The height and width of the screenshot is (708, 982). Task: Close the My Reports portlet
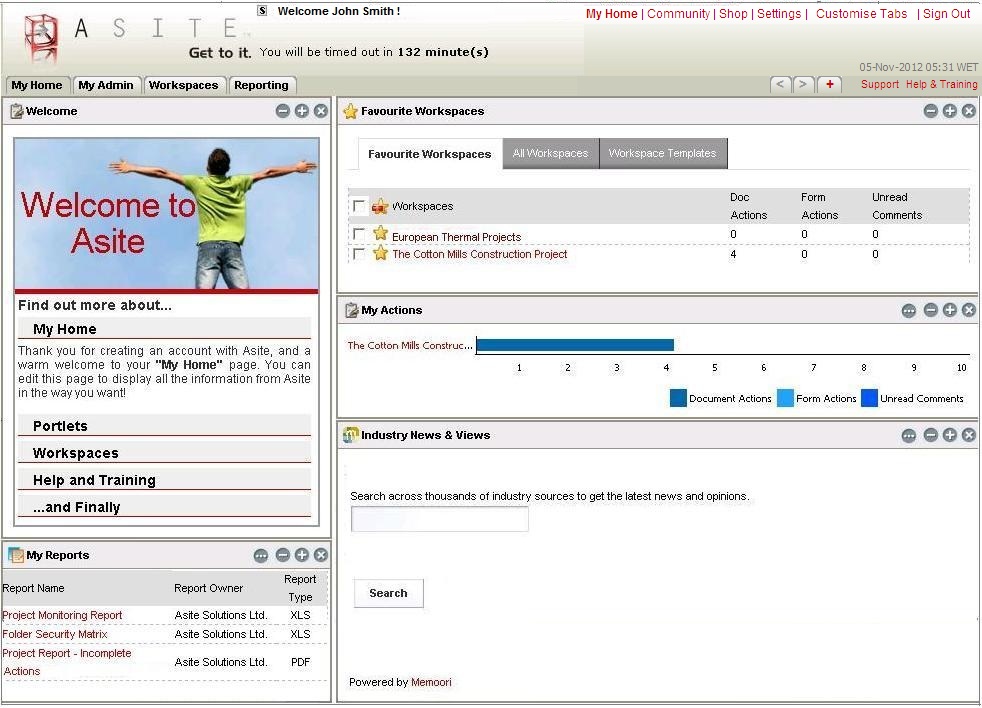coord(321,555)
